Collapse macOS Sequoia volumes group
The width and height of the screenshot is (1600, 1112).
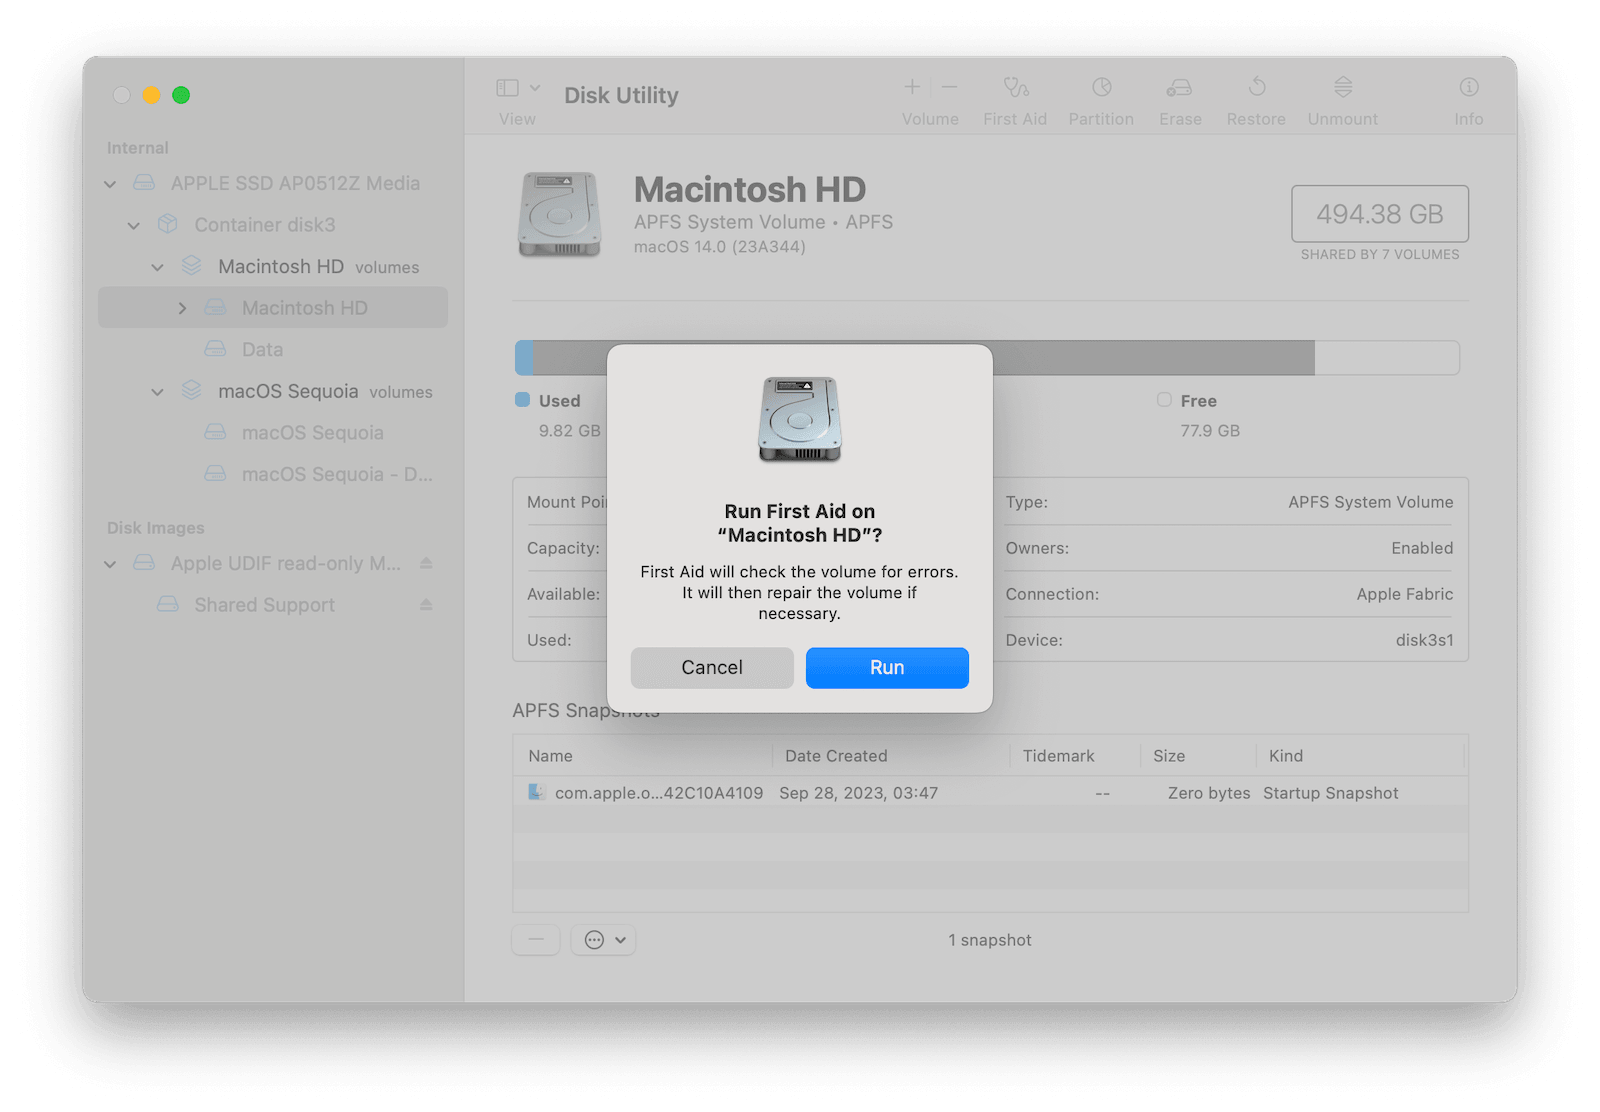point(158,392)
